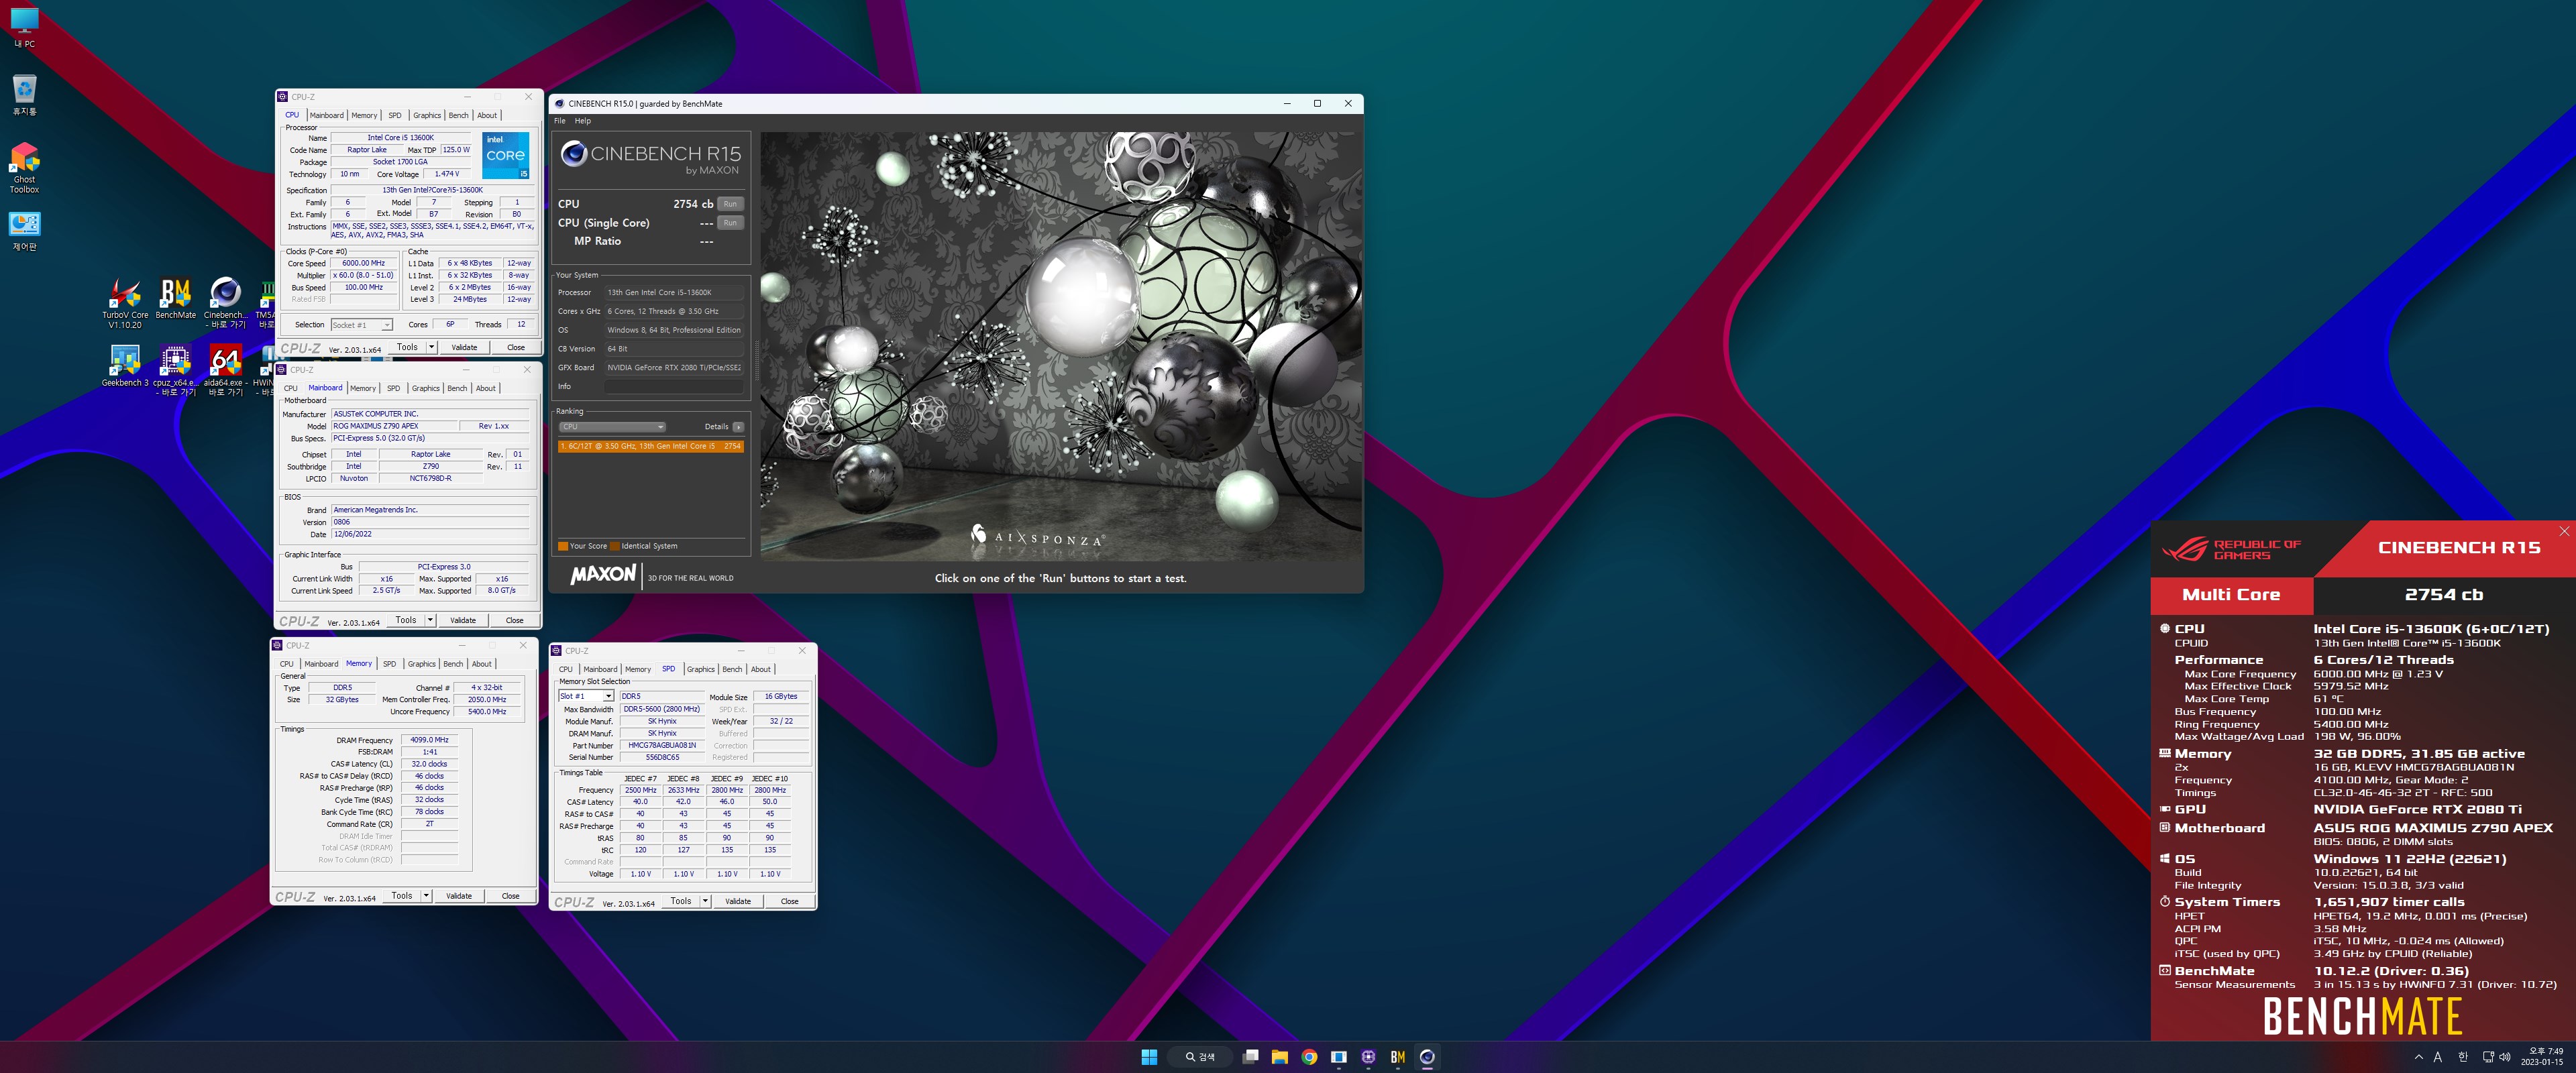Launch TurboV Core V1.10.20 shortcut
This screenshot has width=2576, height=1073.
[x=125, y=304]
